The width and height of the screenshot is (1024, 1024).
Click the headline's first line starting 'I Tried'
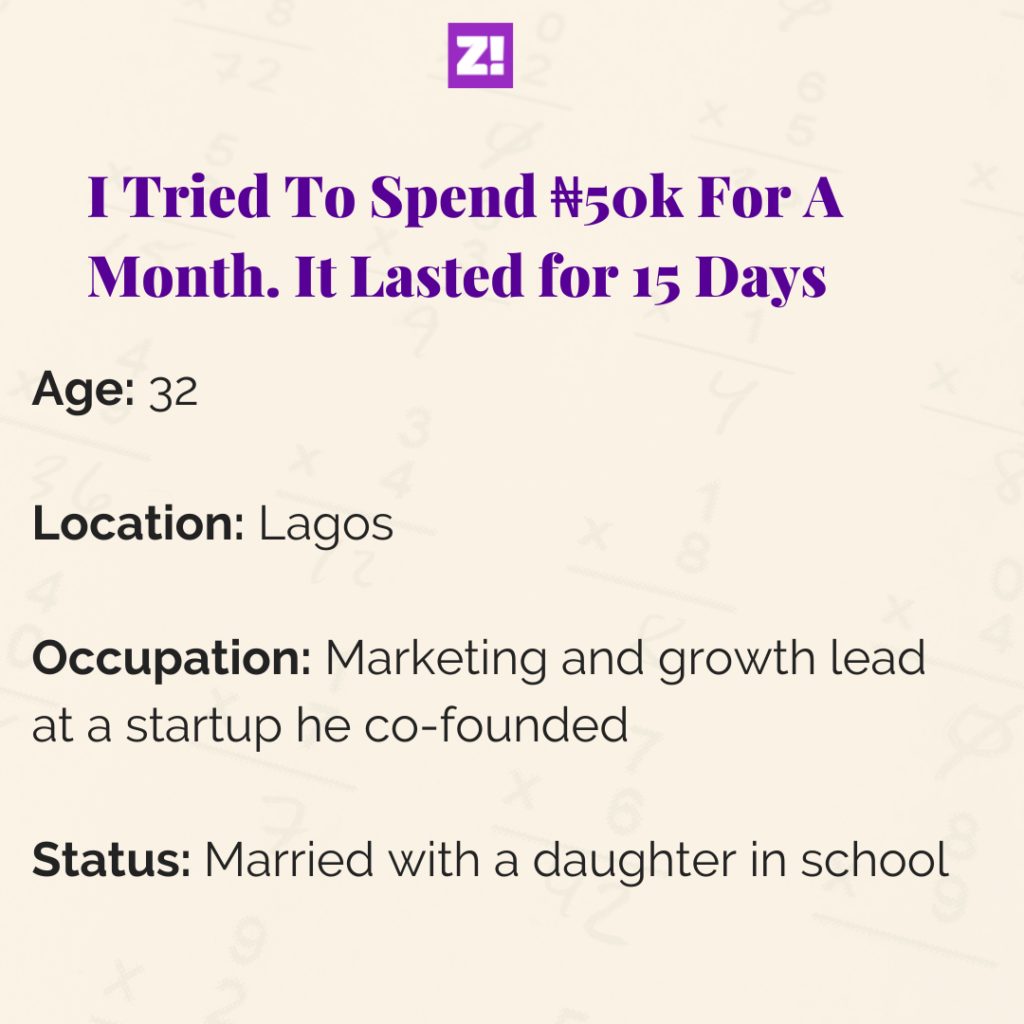[465, 198]
